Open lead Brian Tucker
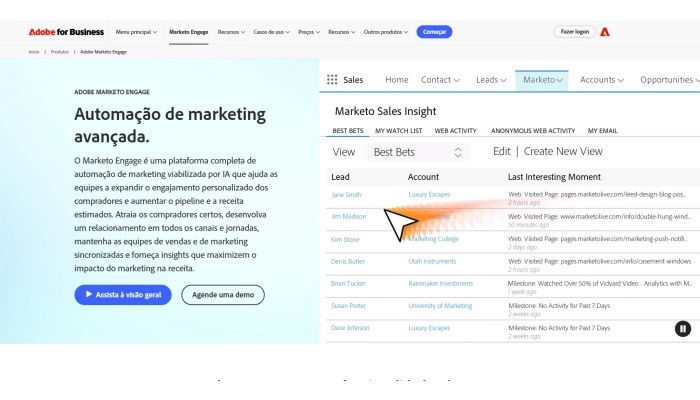Image resolution: width=700 pixels, height=400 pixels. [348, 283]
